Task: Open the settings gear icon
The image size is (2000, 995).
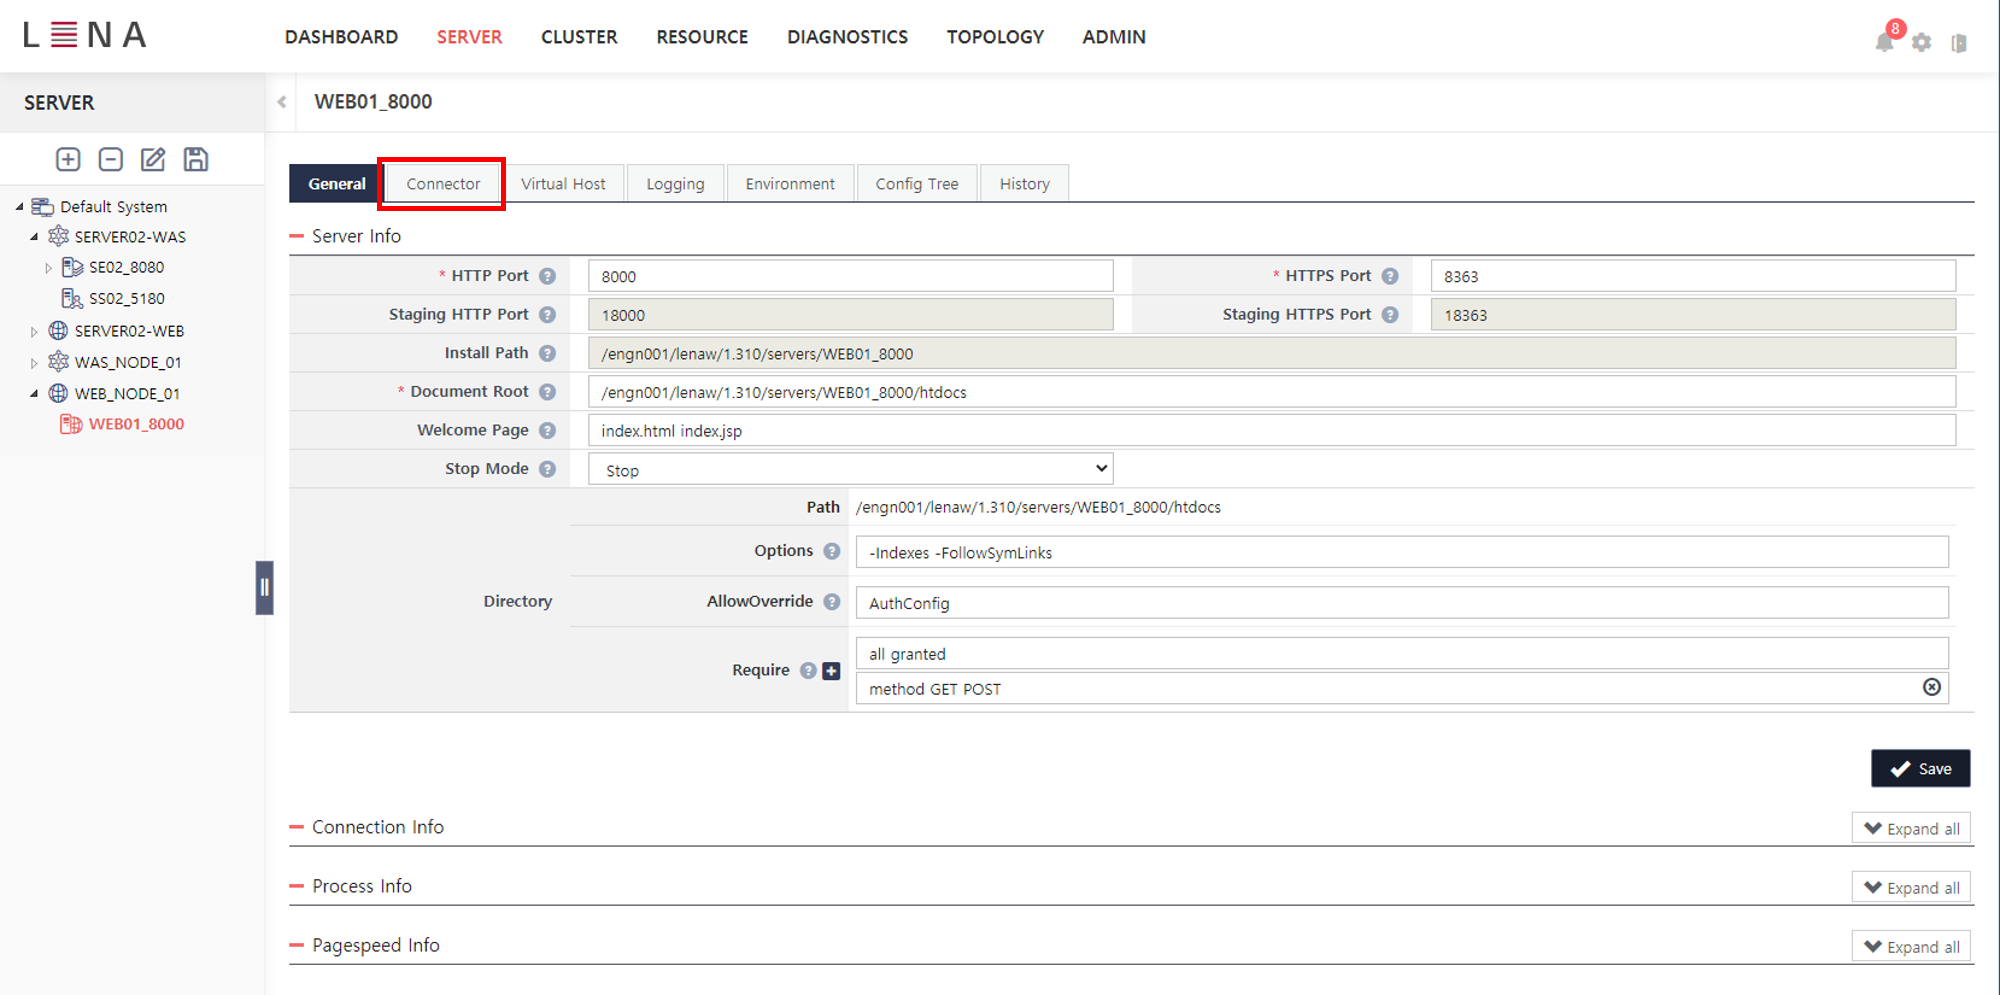Action: (1921, 42)
